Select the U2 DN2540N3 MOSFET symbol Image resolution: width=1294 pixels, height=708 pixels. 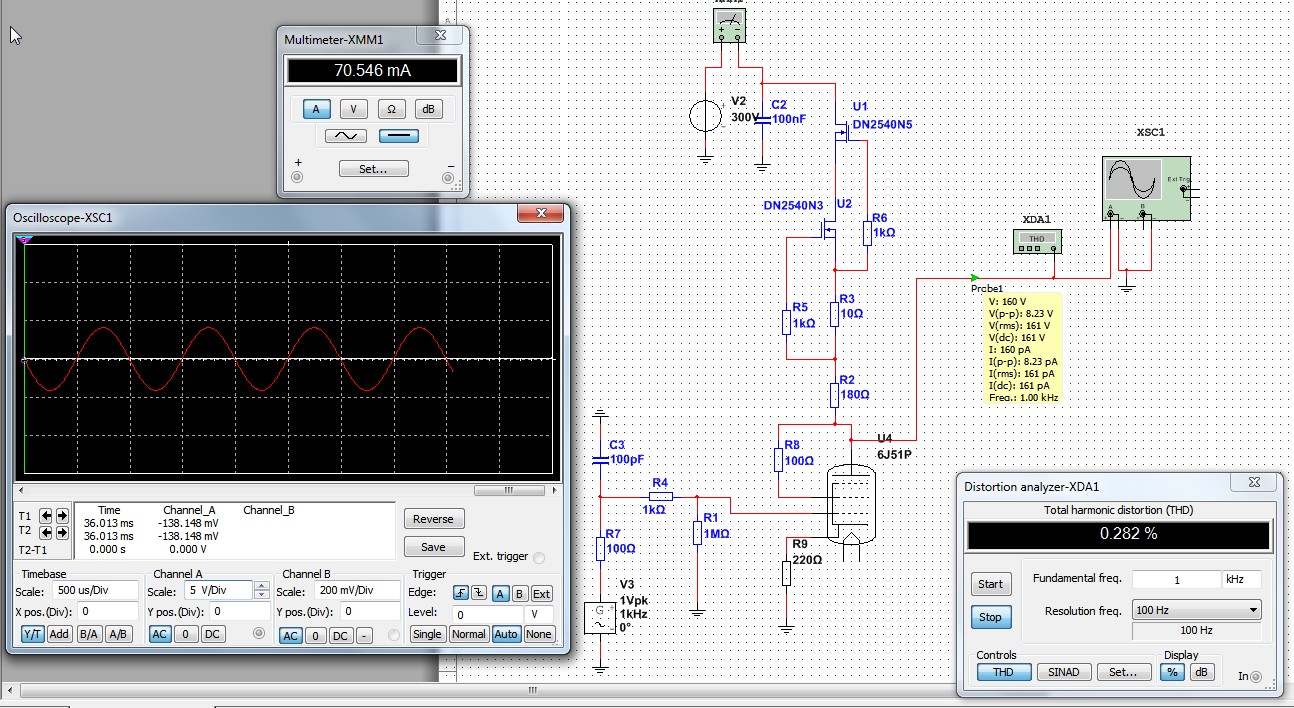(829, 232)
